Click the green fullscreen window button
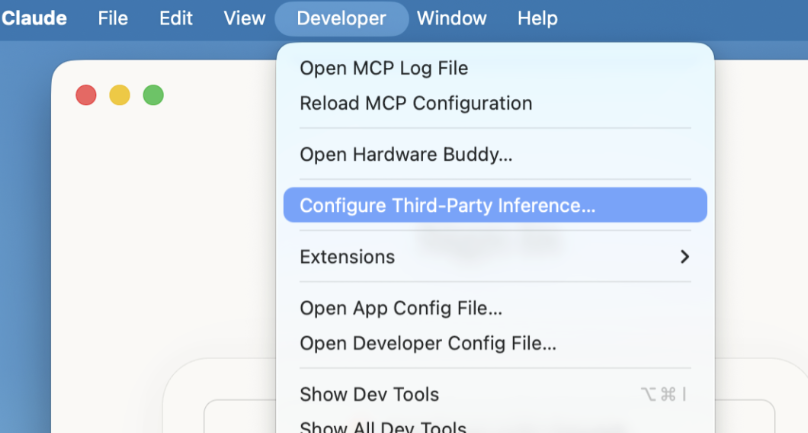The width and height of the screenshot is (808, 433). (x=153, y=95)
